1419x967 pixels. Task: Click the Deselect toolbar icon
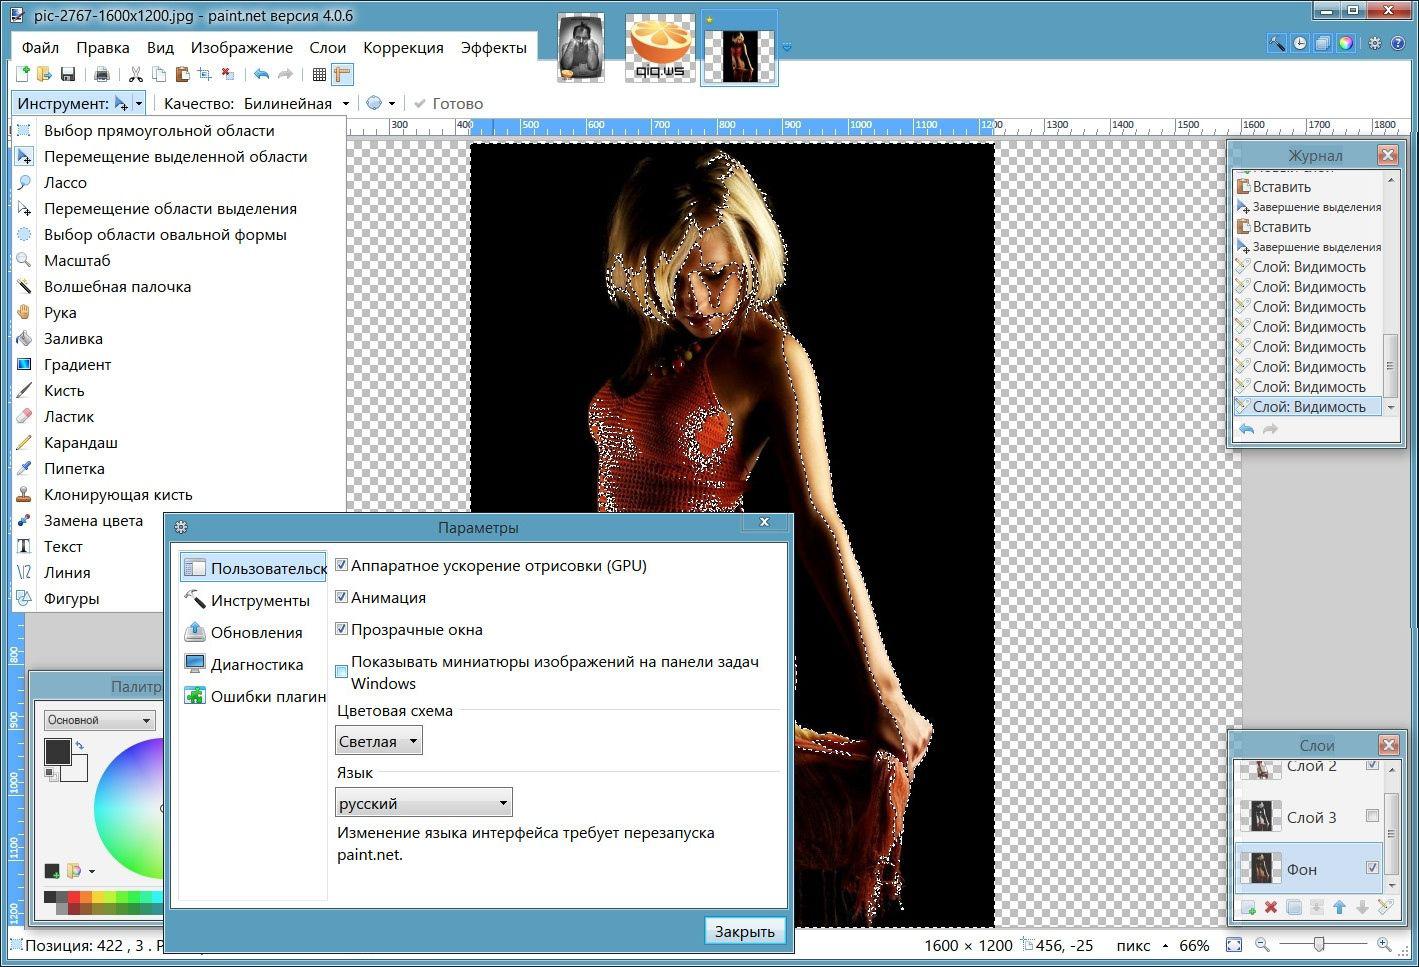228,74
